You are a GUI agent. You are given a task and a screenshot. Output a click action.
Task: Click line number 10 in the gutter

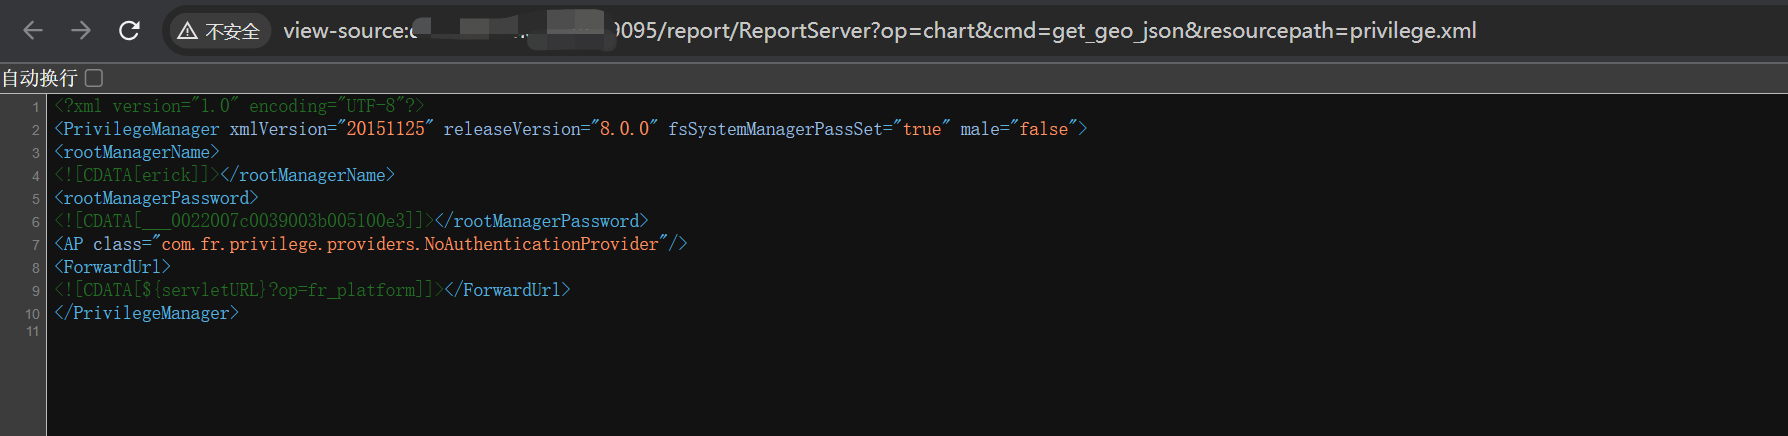32,314
